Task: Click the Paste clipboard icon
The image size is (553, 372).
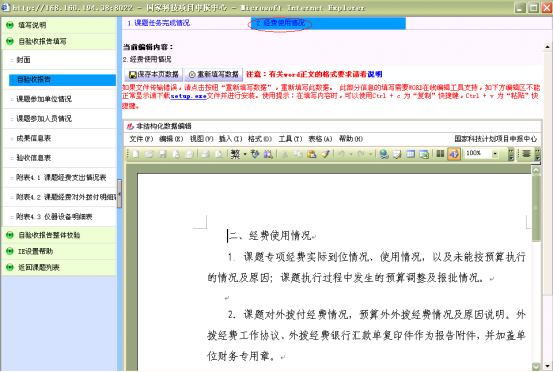Action: [x=311, y=154]
